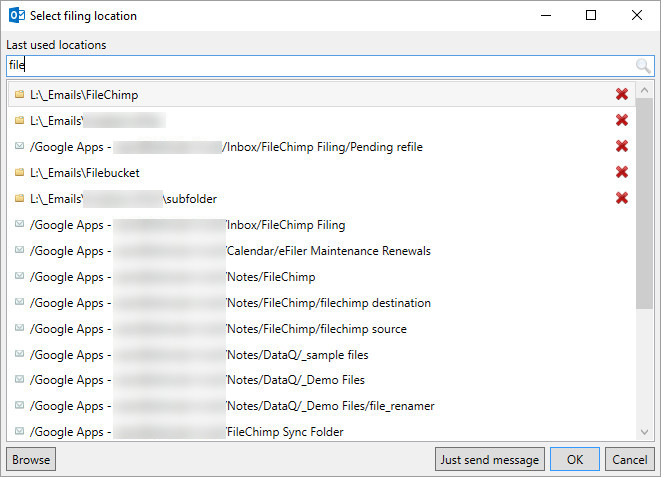Click the mail icon beside Pending refile
This screenshot has height=477, width=661.
point(19,146)
